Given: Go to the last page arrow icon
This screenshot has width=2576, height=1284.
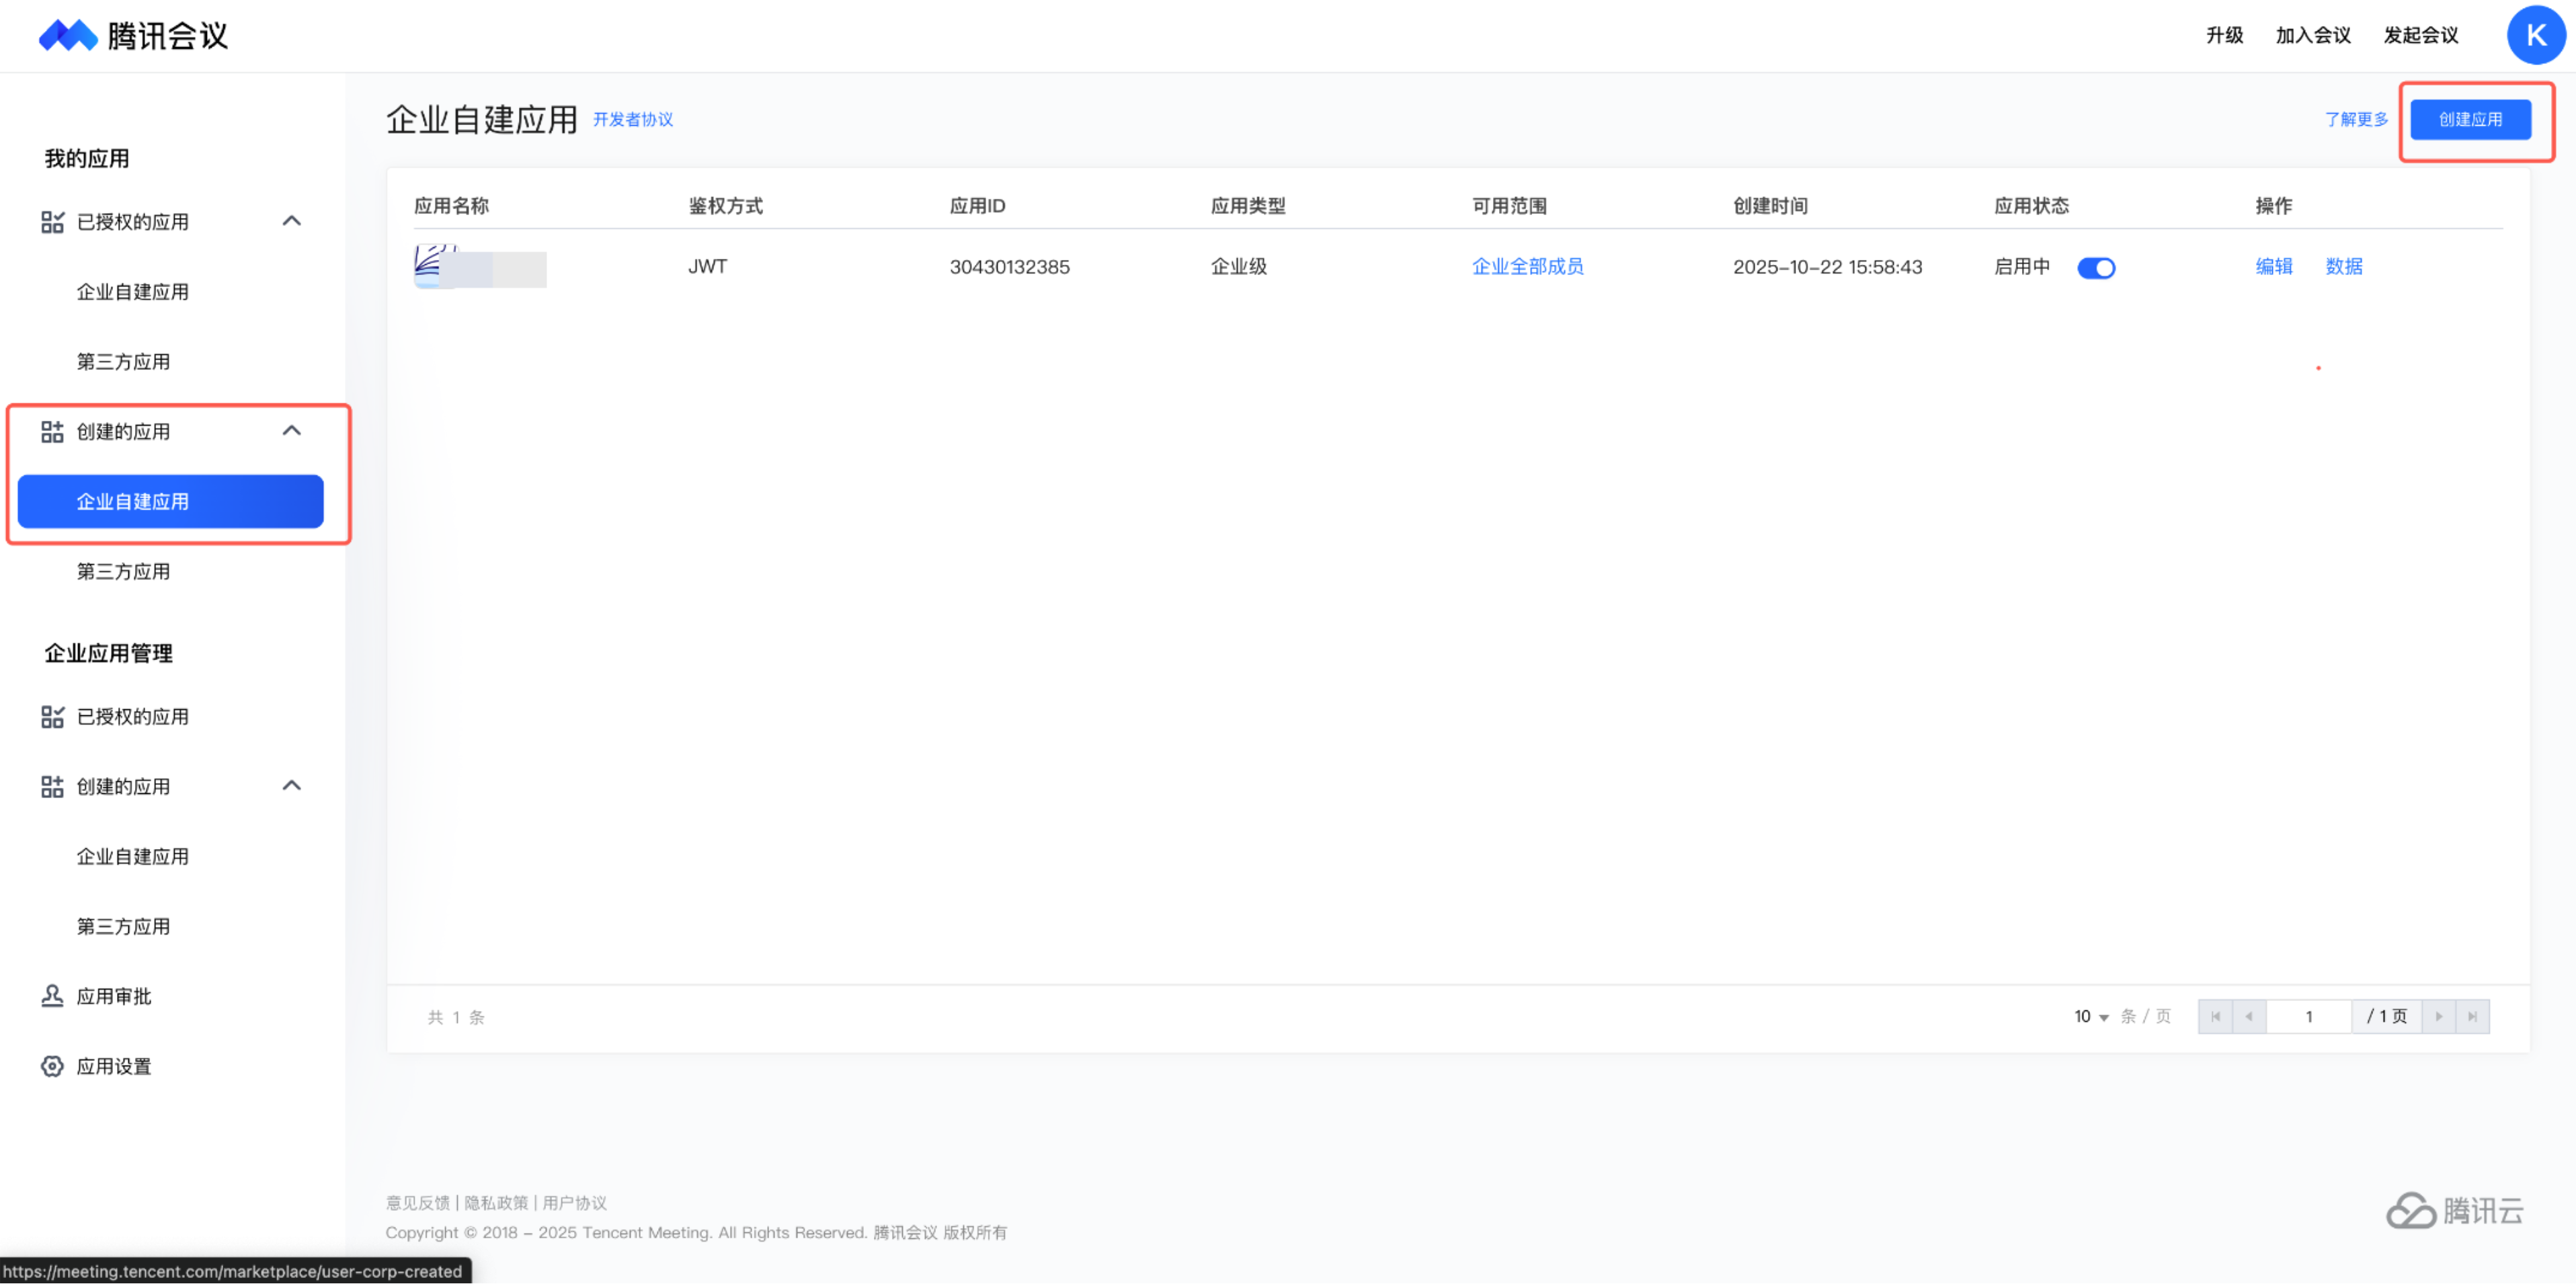Looking at the screenshot, I should [x=2472, y=1017].
